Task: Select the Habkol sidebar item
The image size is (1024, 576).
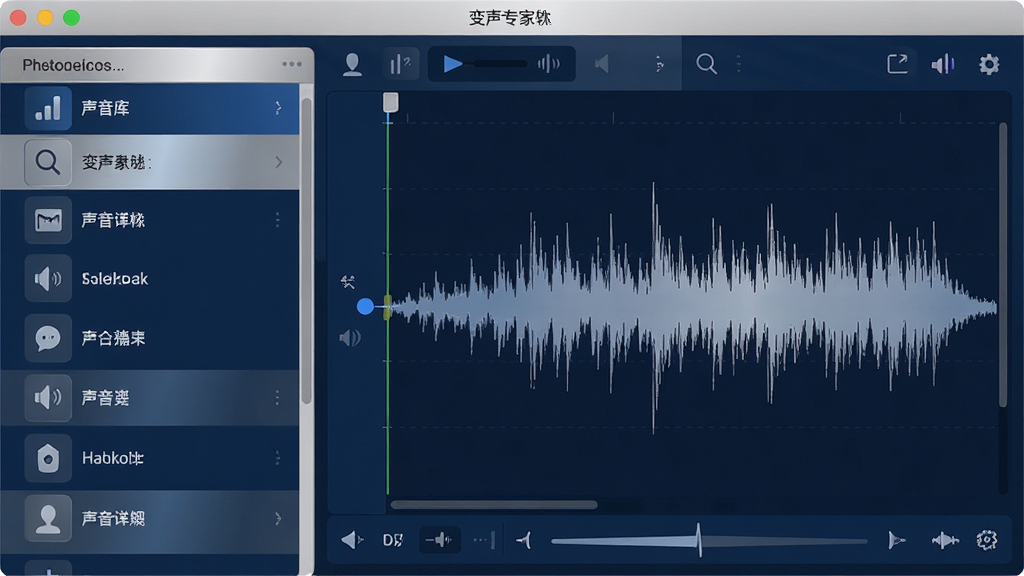Action: pos(150,458)
